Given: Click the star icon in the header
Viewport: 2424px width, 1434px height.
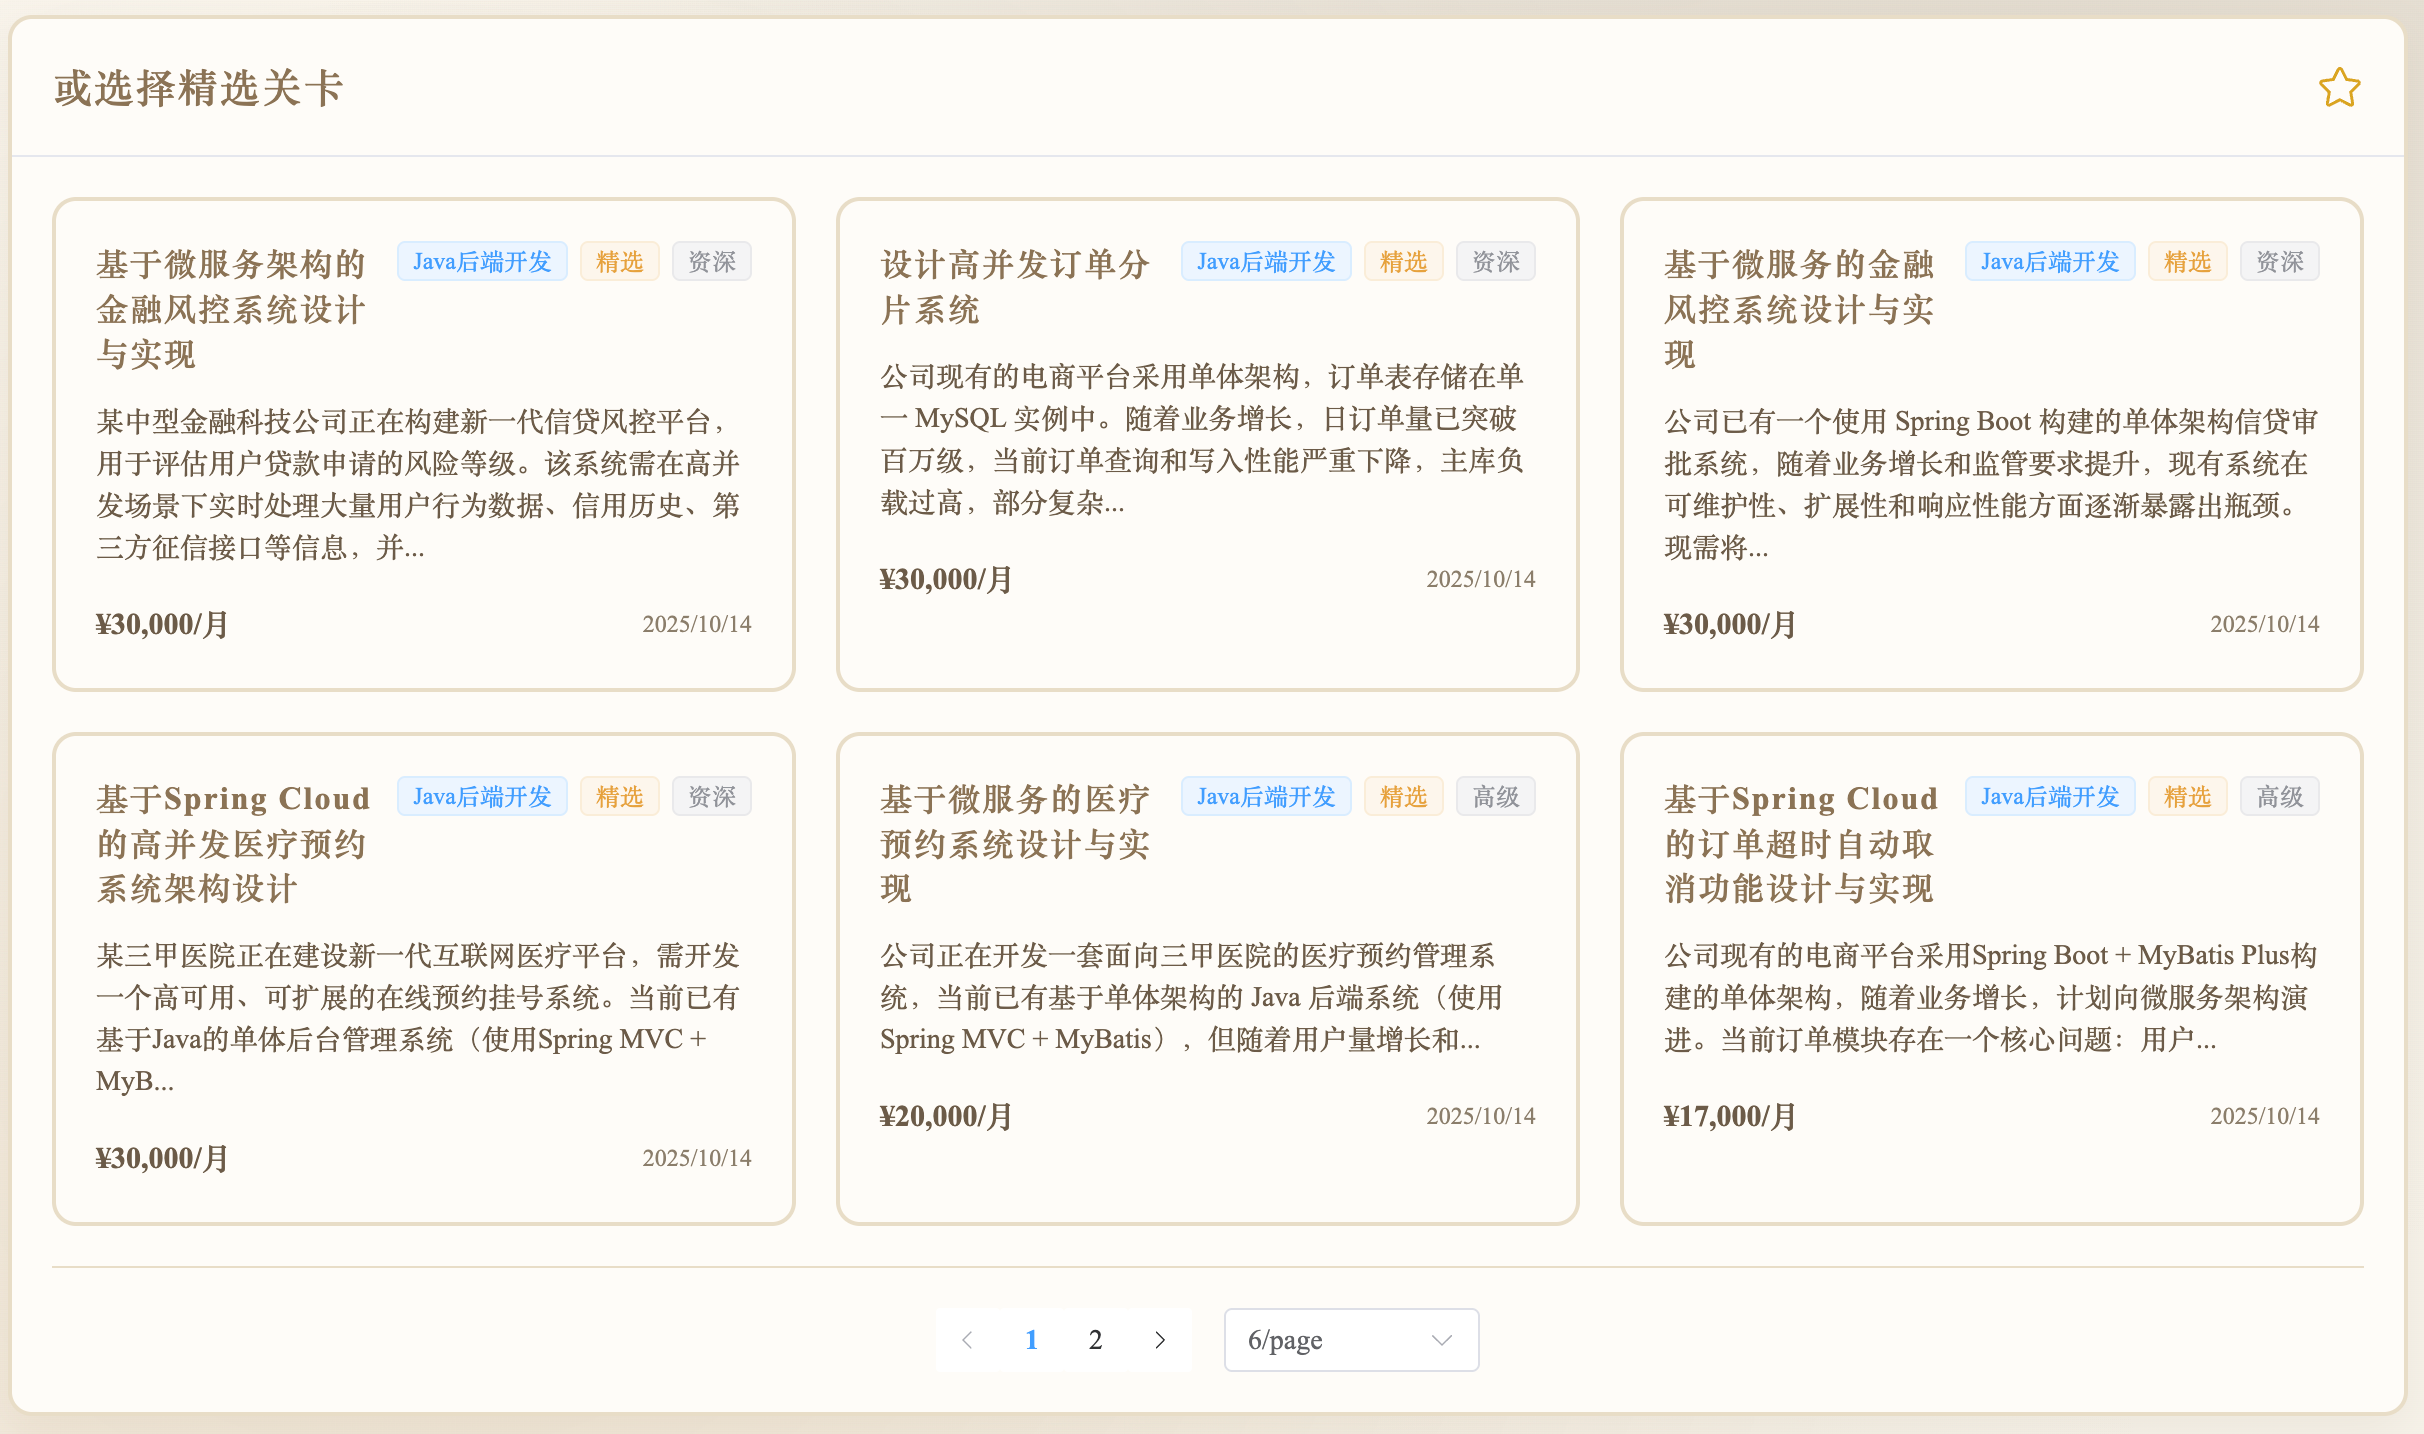Looking at the screenshot, I should coord(2339,88).
